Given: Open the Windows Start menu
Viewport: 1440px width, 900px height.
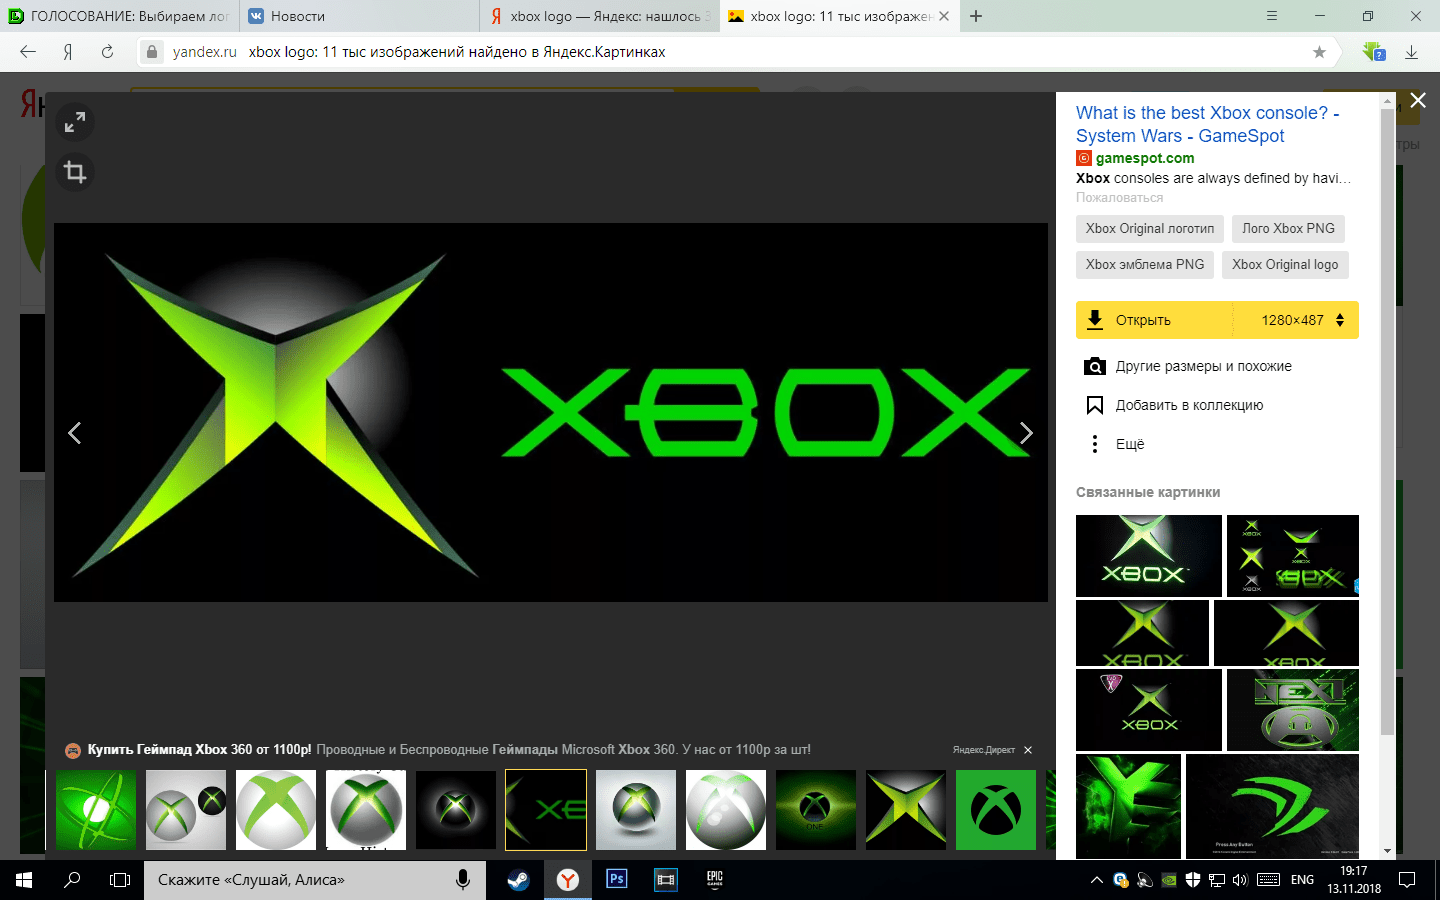Looking at the screenshot, I should point(24,880).
